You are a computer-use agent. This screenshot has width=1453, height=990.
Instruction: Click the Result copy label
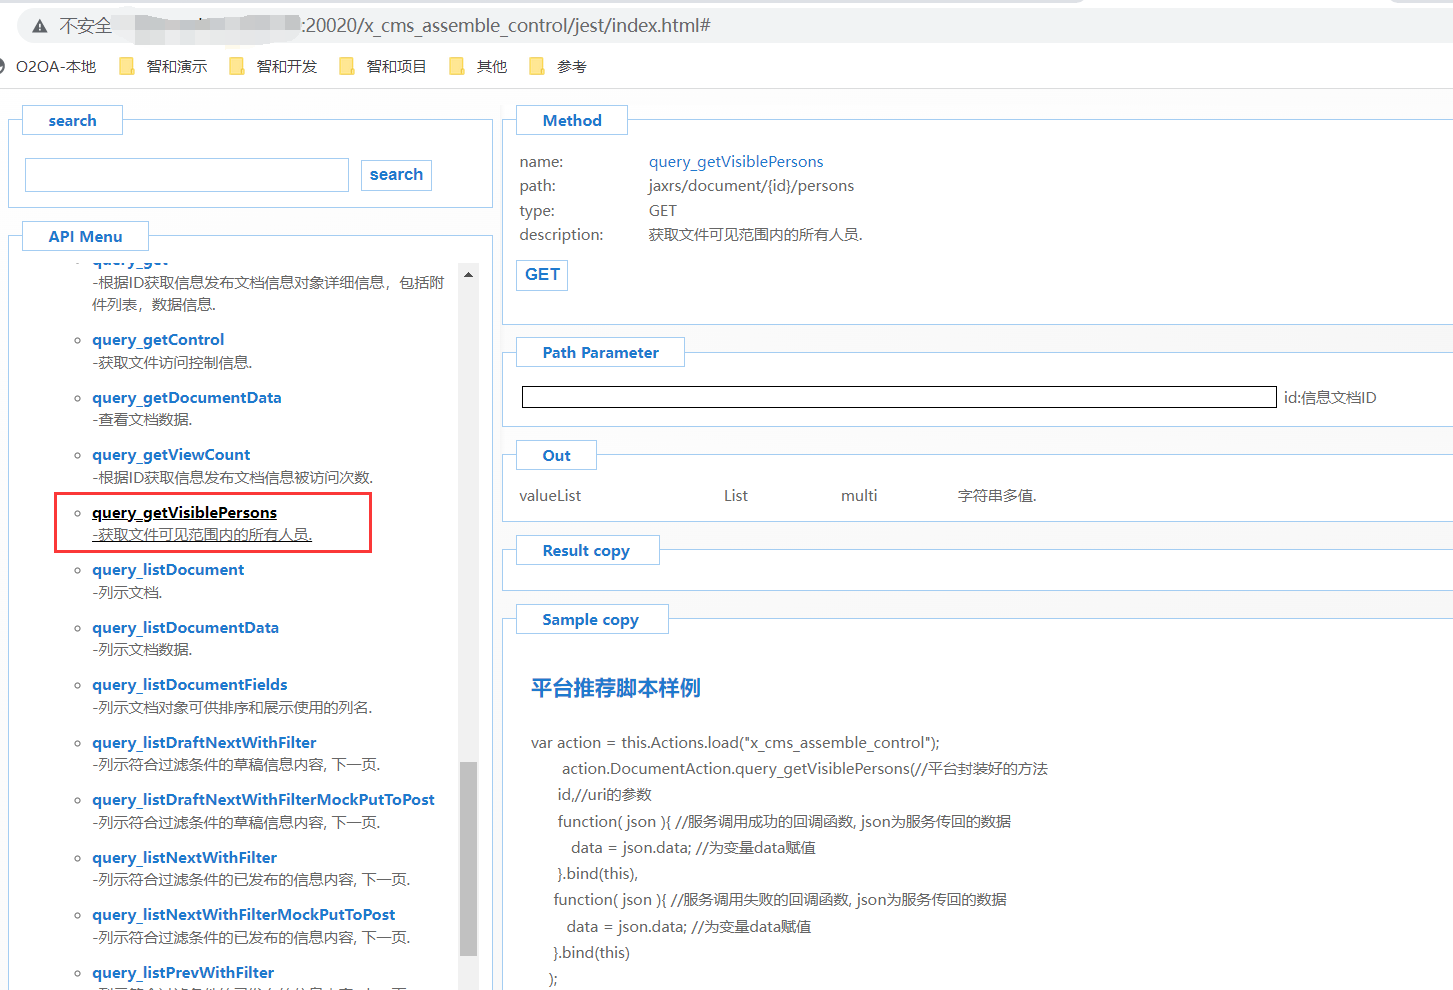(x=586, y=551)
